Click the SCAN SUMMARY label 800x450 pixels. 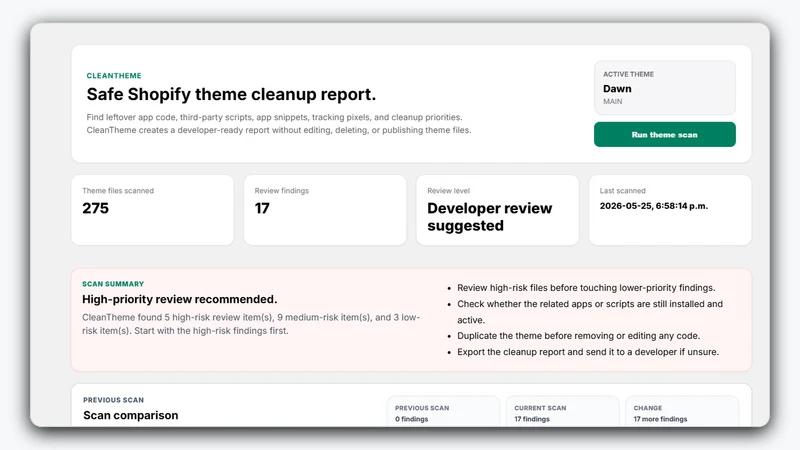point(113,284)
